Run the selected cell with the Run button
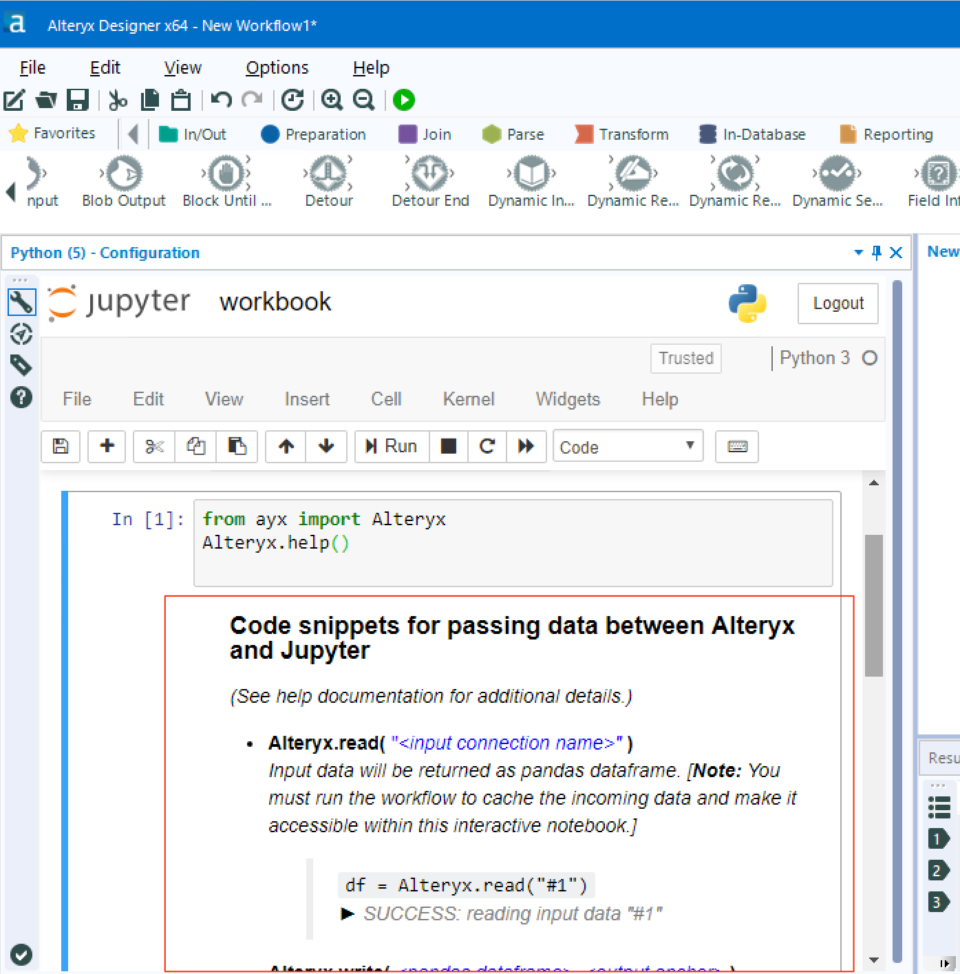The width and height of the screenshot is (960, 974). [x=391, y=446]
